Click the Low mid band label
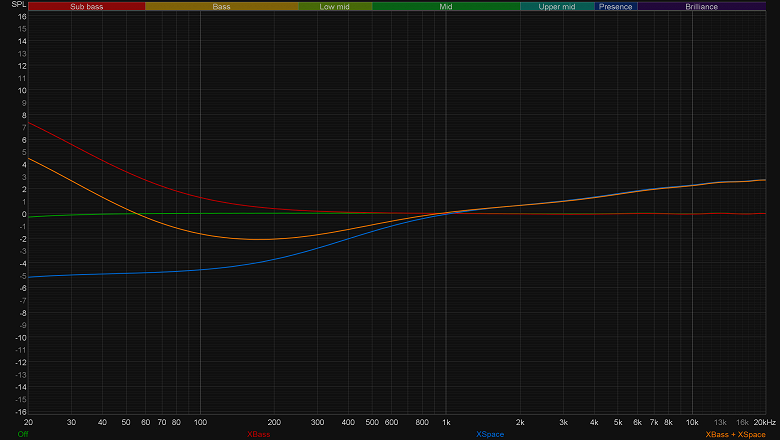 pos(335,6)
